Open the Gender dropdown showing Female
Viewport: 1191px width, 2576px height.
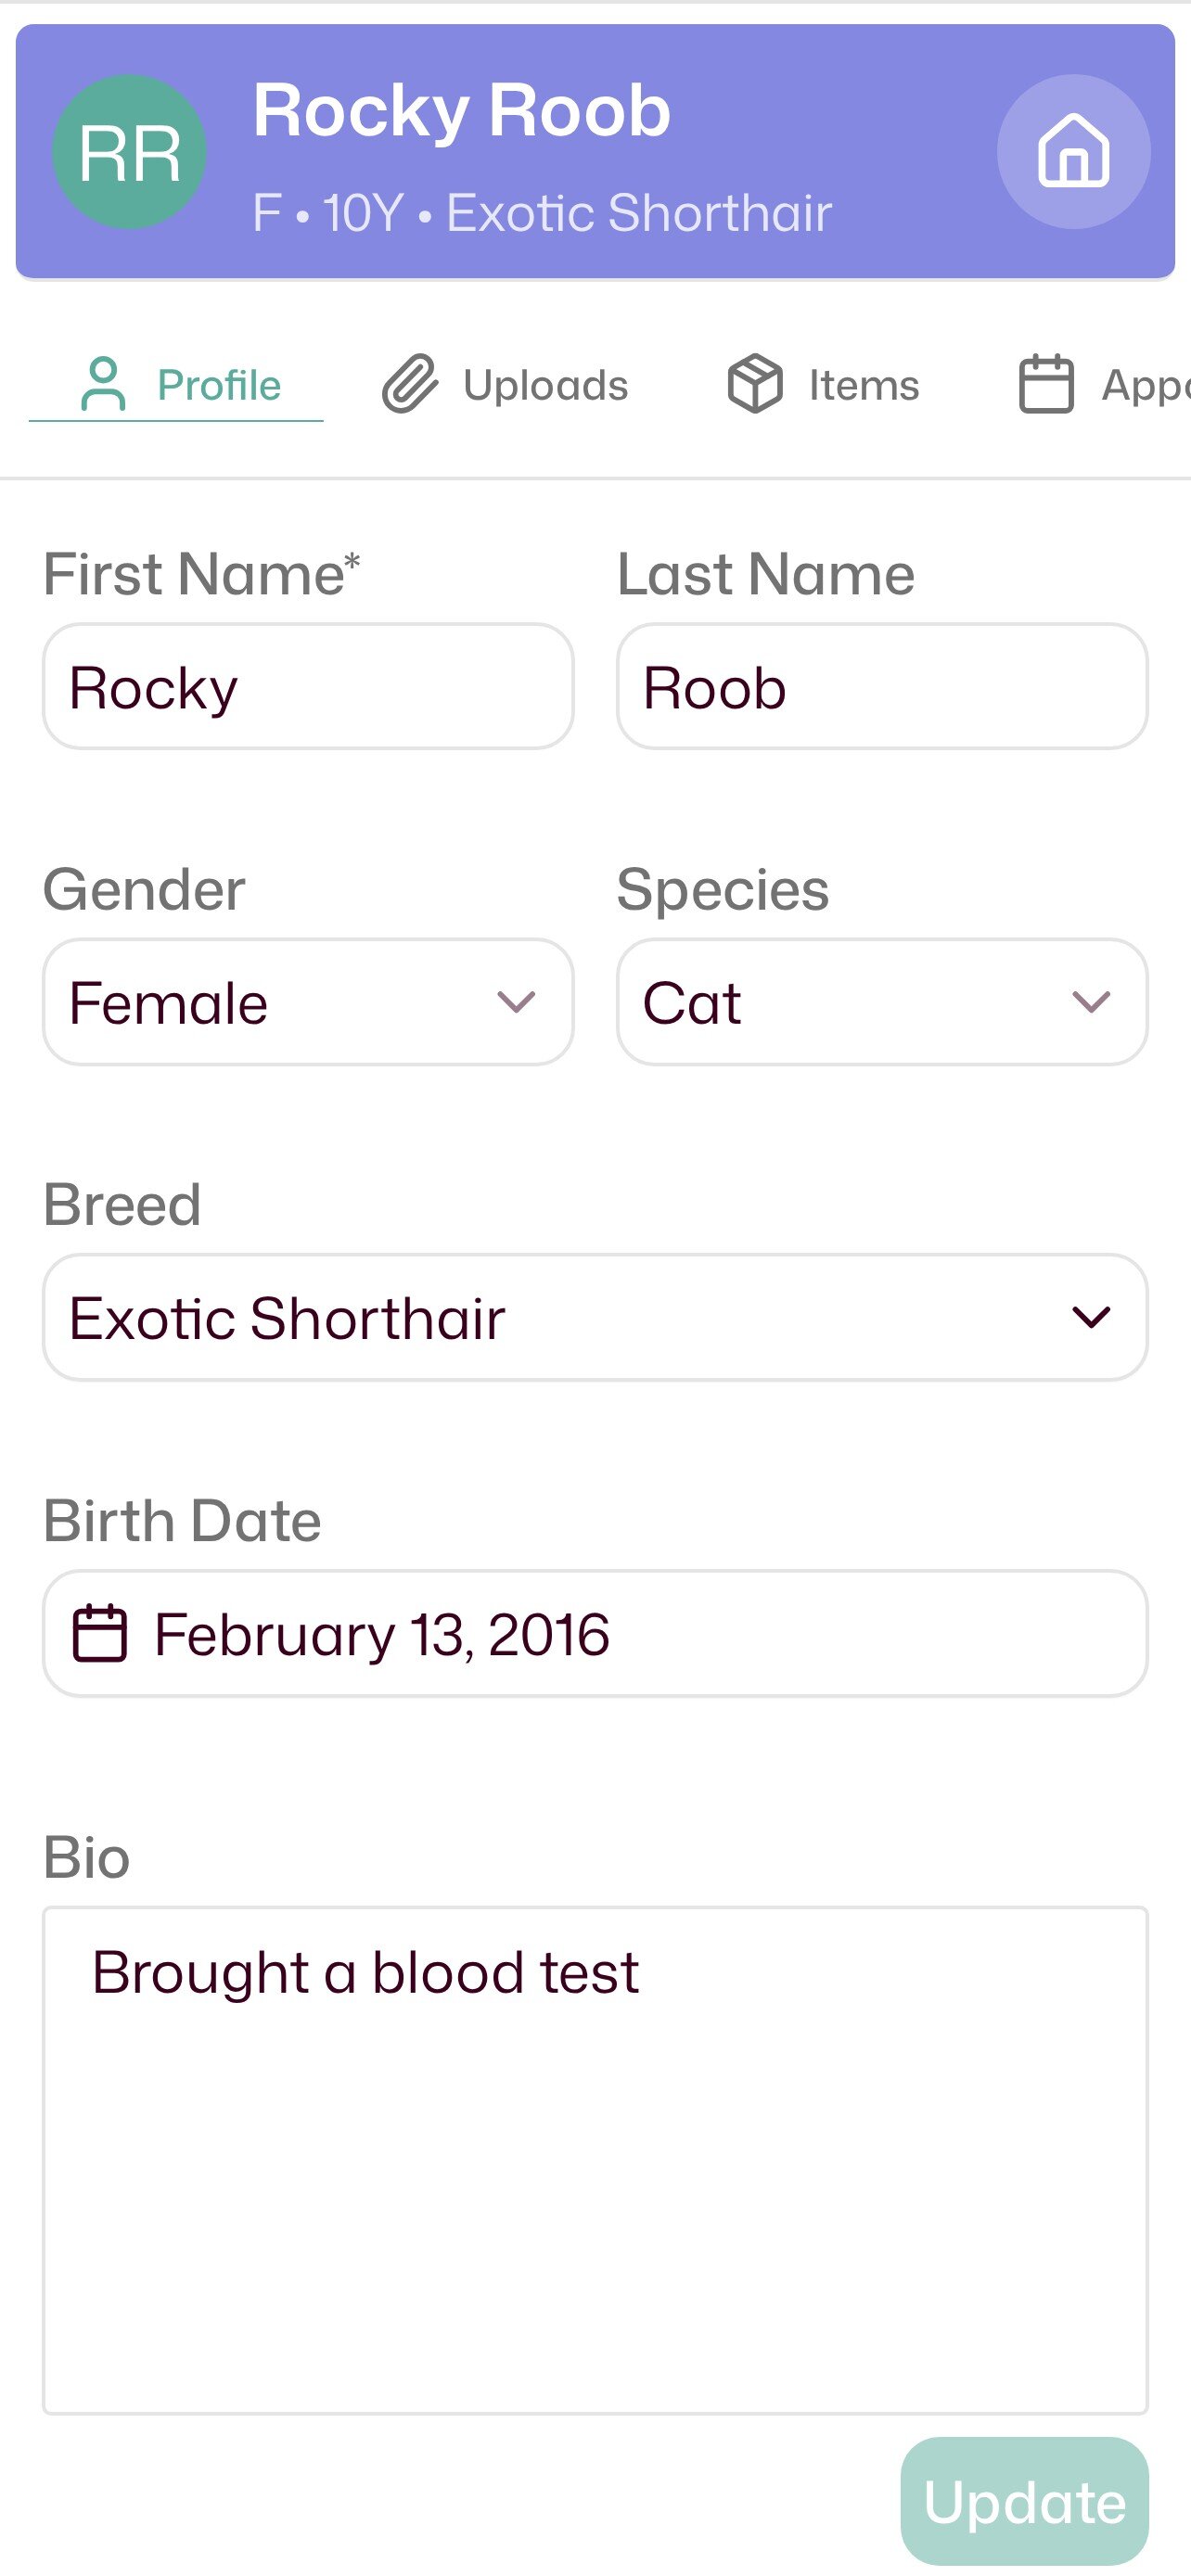pyautogui.click(x=307, y=1002)
